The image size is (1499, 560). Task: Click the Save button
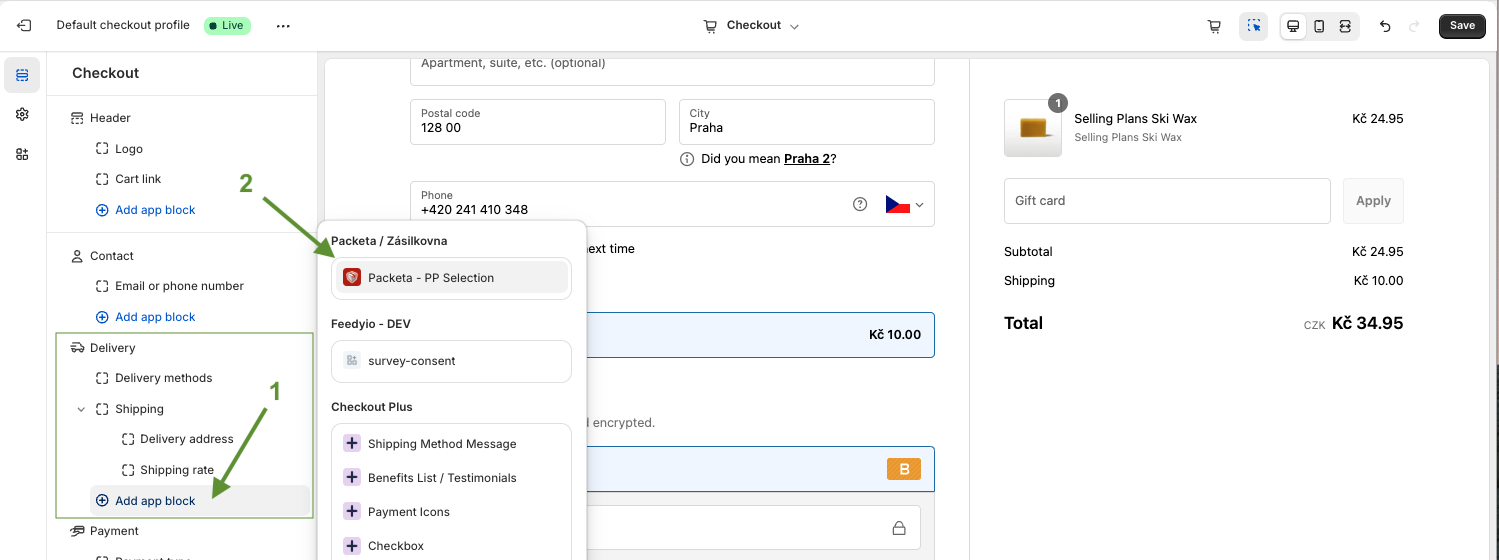click(1462, 26)
